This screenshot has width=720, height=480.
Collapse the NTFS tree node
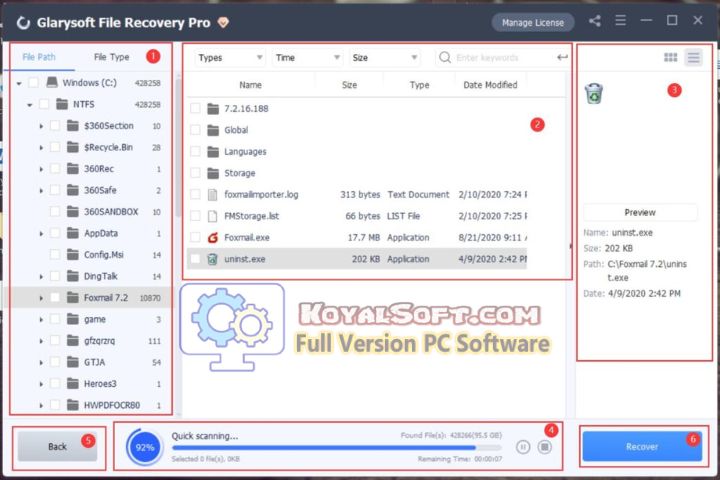click(x=29, y=105)
